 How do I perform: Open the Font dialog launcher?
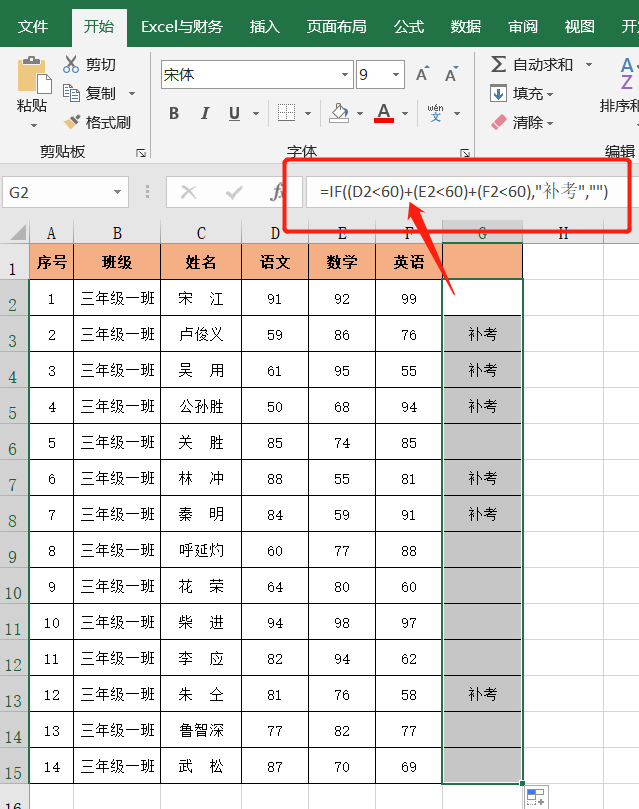[465, 153]
